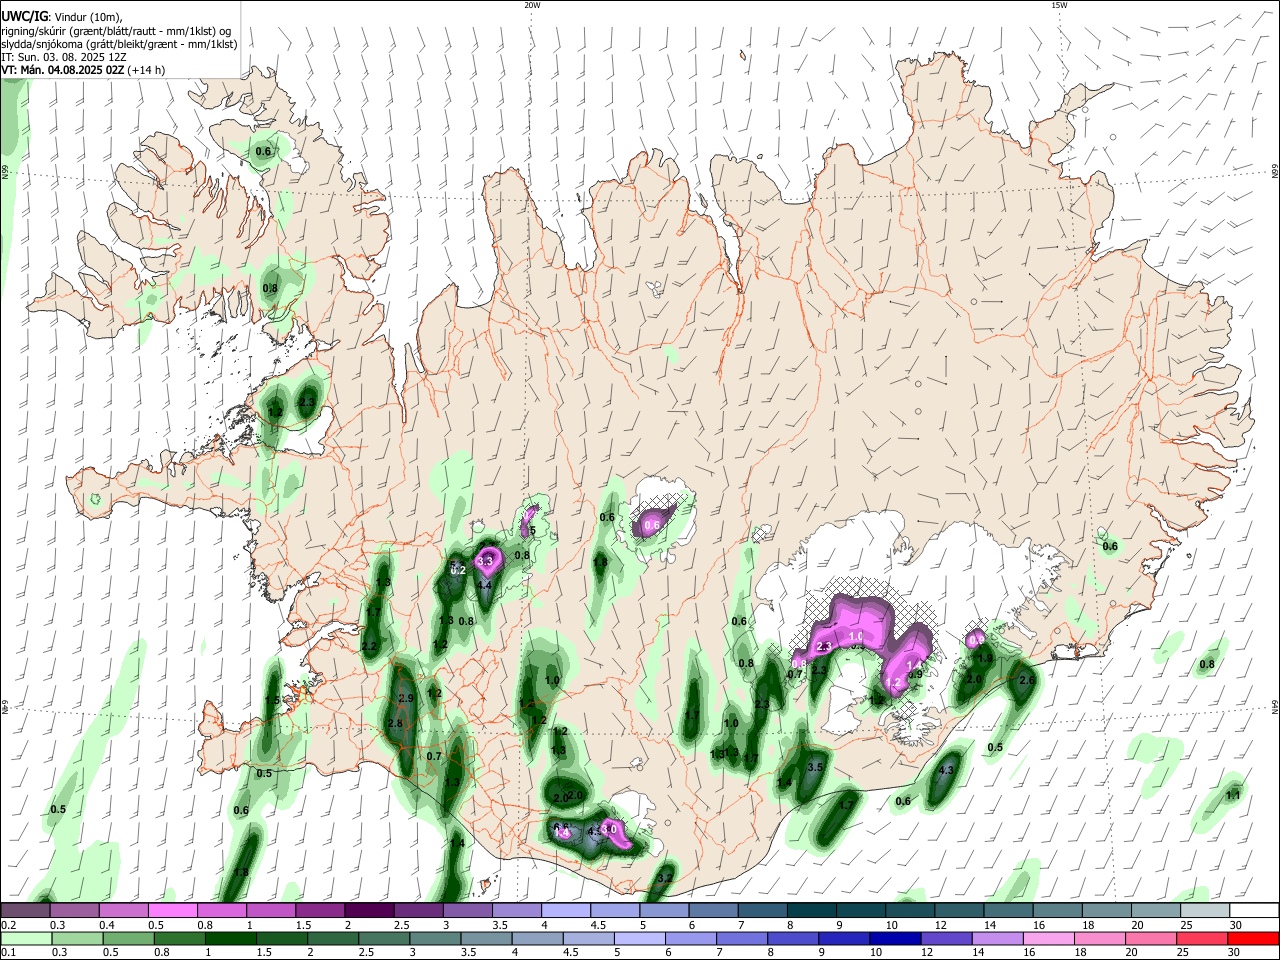The image size is (1280, 960).
Task: Select the dark teal snow-legend swatch labeled 8
Action: (812, 910)
